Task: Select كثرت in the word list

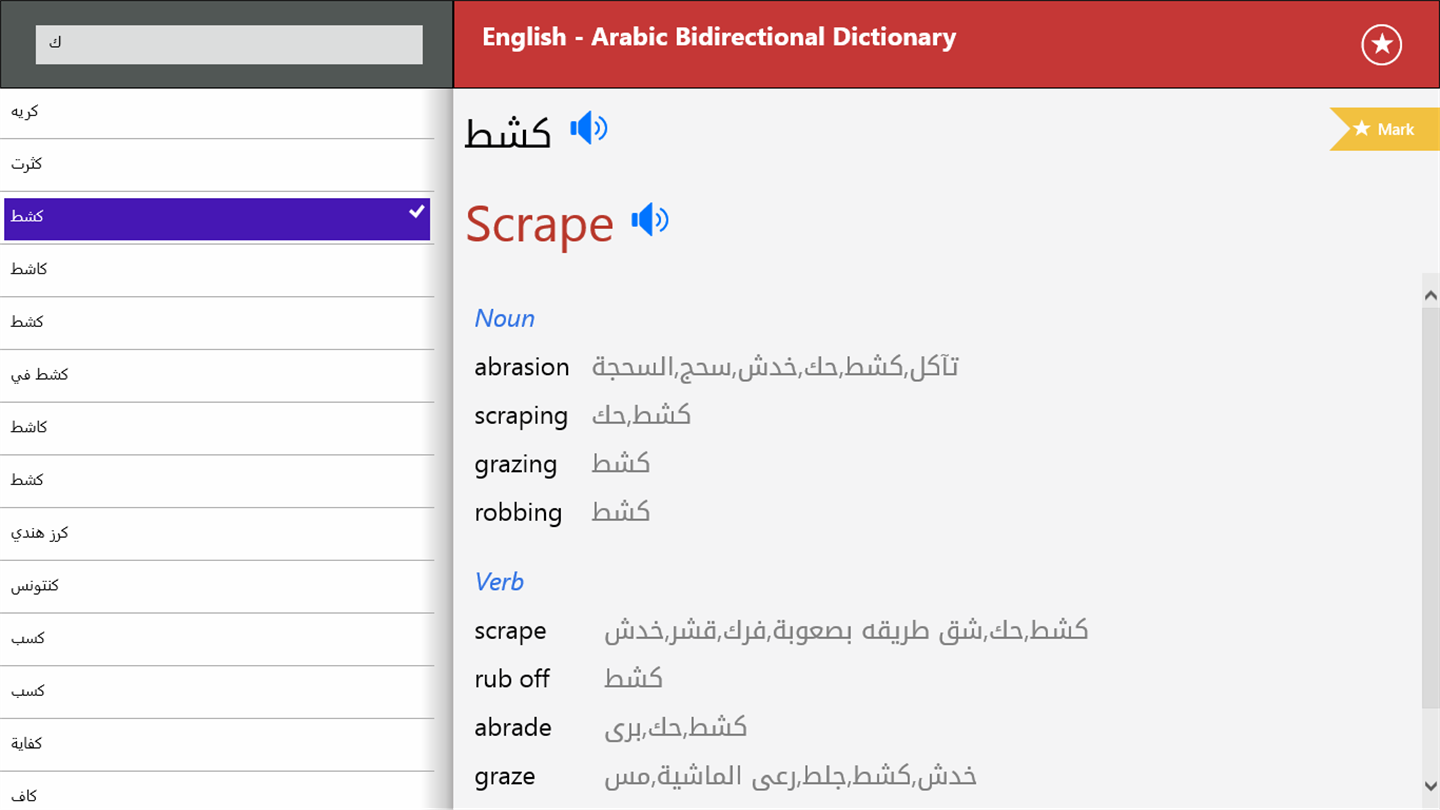Action: pyautogui.click(x=27, y=164)
